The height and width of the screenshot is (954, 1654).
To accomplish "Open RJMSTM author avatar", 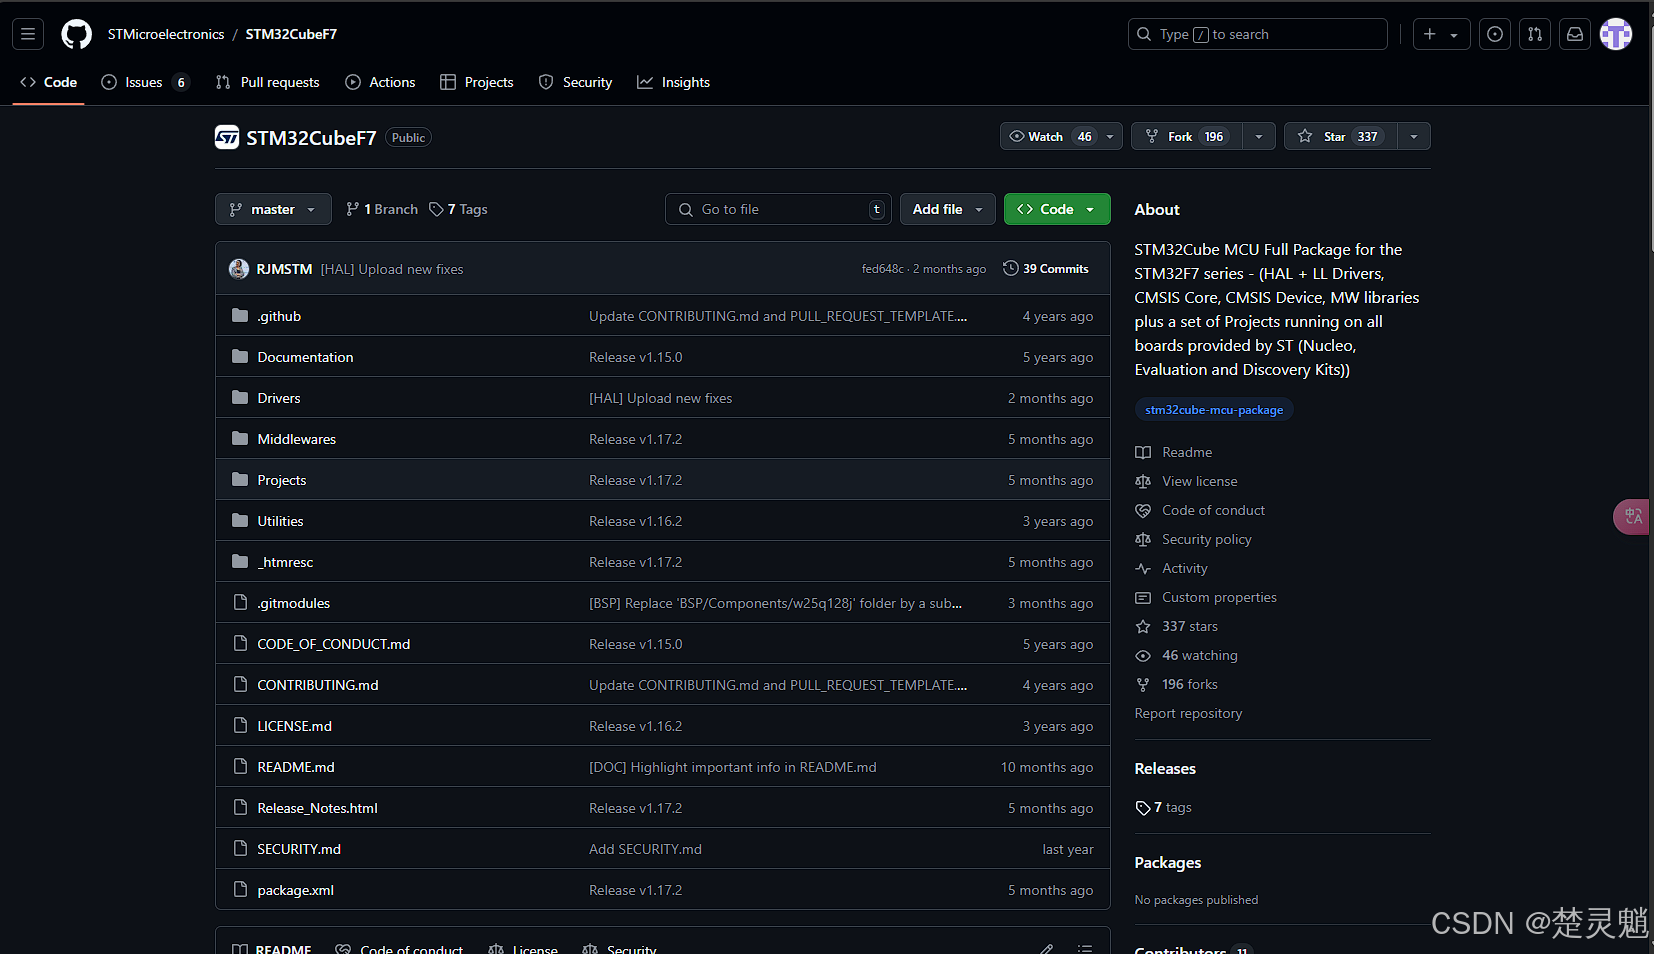I will pos(239,269).
